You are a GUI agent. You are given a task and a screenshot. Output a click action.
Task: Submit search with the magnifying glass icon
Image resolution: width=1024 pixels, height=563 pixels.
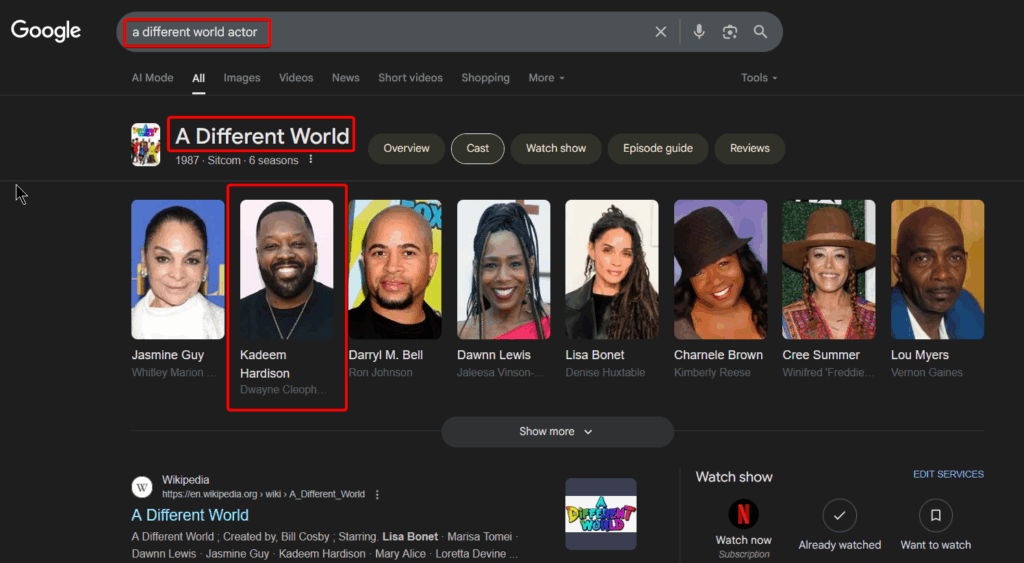click(x=760, y=31)
